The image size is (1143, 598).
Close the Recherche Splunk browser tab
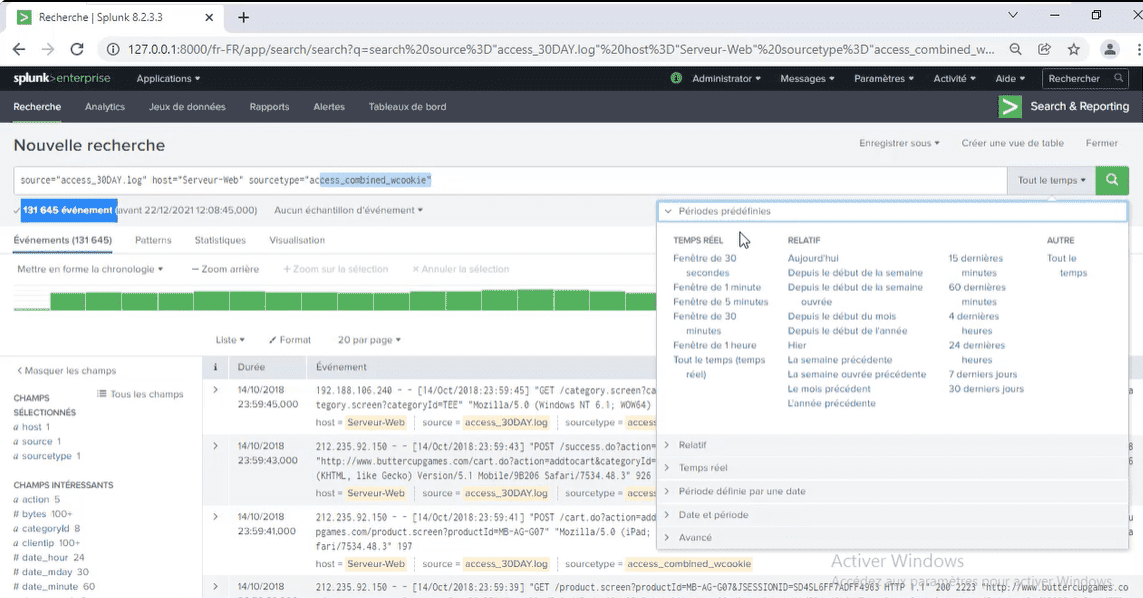(209, 17)
